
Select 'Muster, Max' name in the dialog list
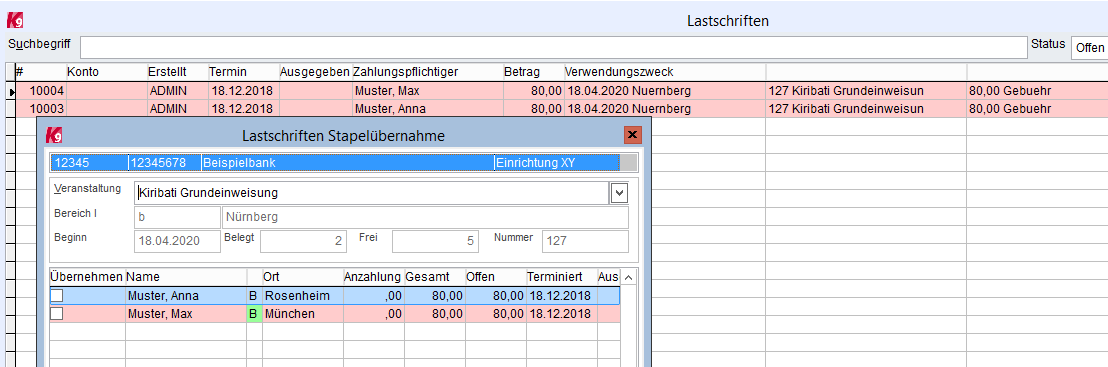(x=159, y=313)
